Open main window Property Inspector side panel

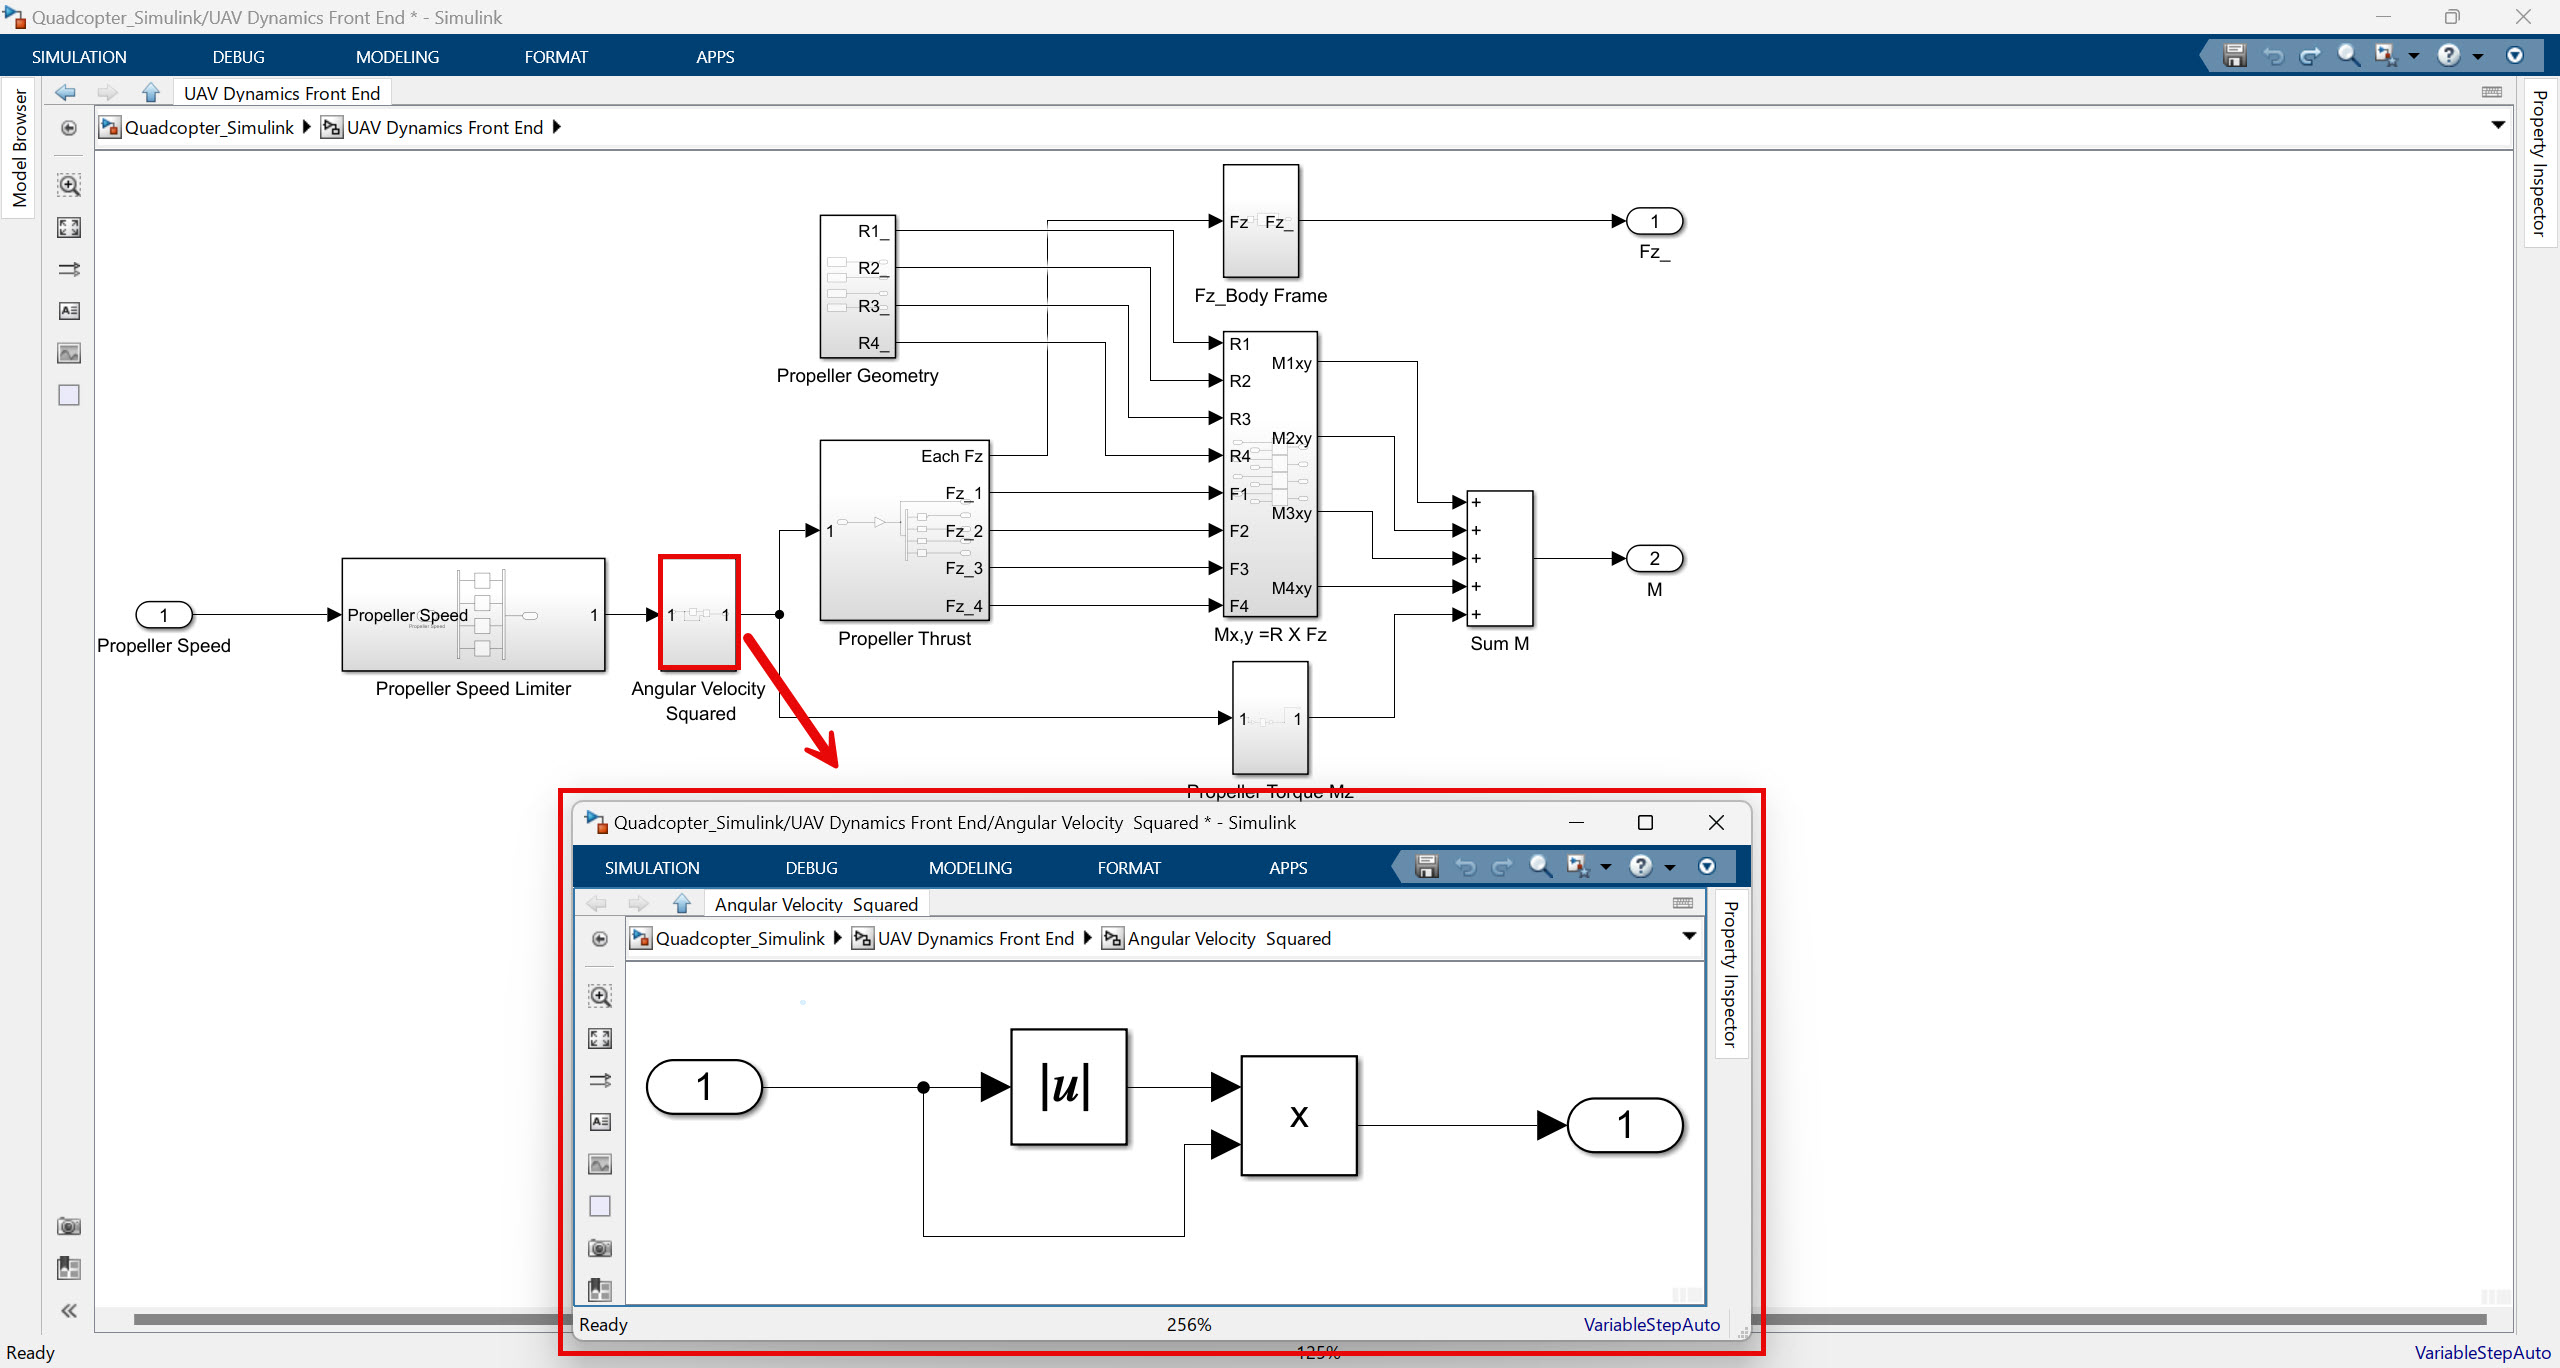point(2540,163)
